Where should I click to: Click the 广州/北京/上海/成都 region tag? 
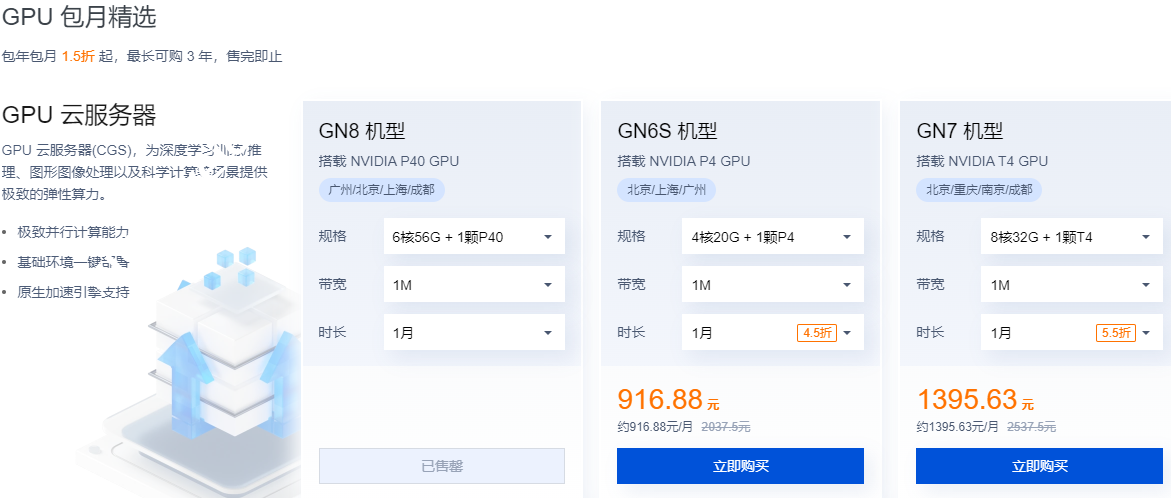[x=383, y=189]
